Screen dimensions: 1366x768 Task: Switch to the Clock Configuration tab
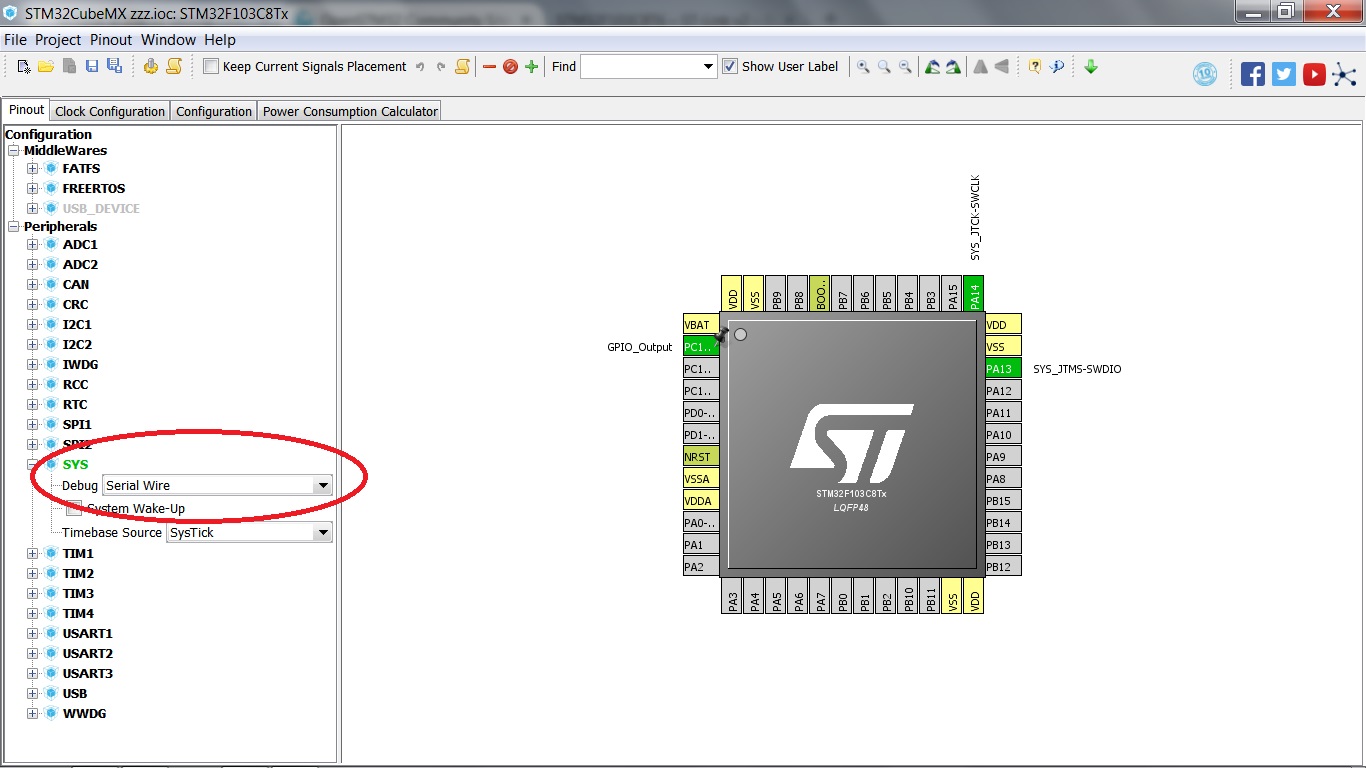pyautogui.click(x=110, y=111)
